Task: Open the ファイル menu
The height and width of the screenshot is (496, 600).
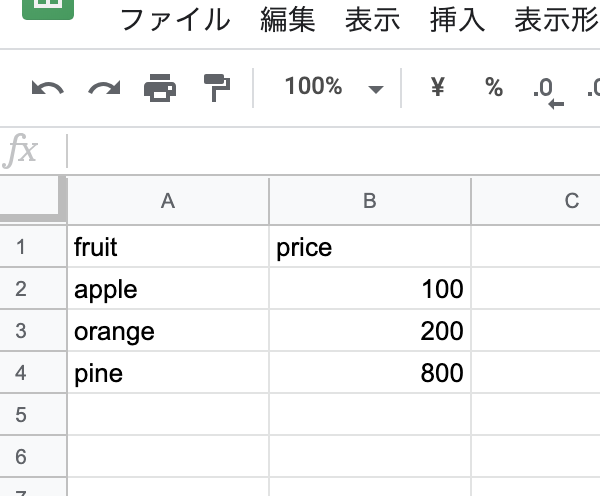Action: [x=176, y=20]
